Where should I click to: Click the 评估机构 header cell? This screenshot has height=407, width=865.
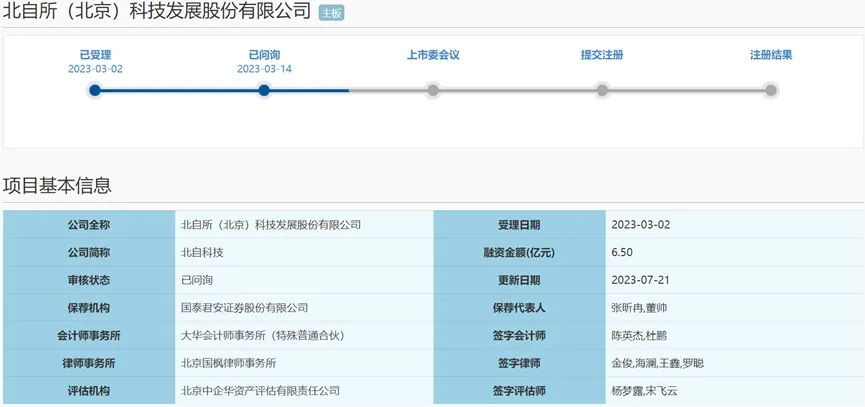(89, 390)
